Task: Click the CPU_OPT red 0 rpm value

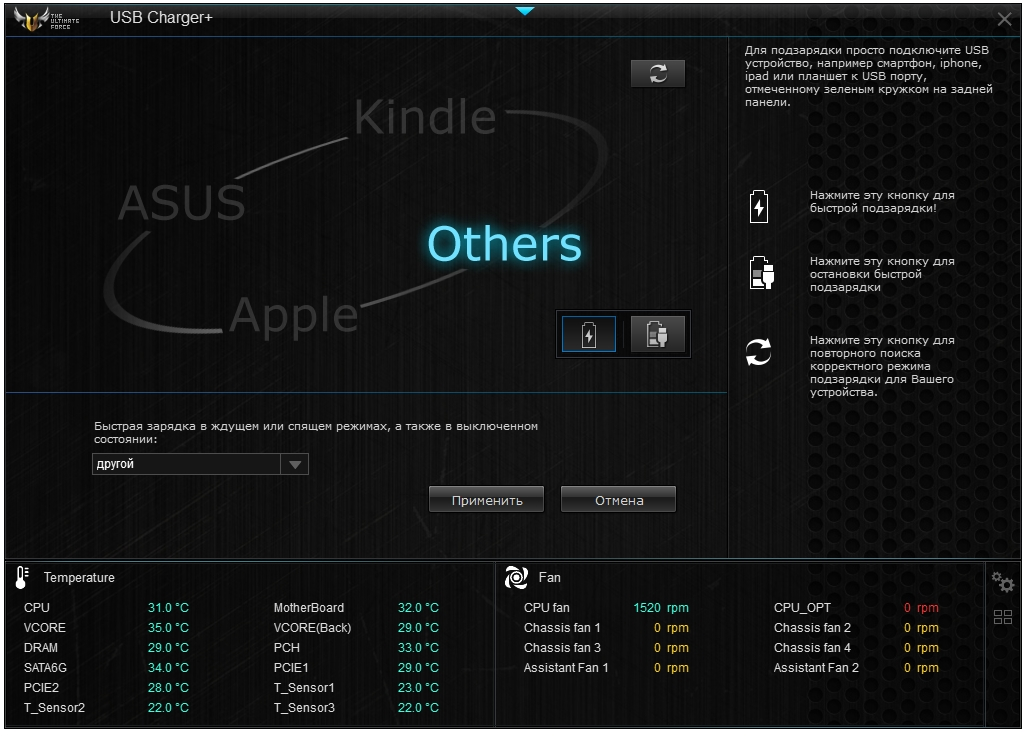Action: (x=921, y=608)
